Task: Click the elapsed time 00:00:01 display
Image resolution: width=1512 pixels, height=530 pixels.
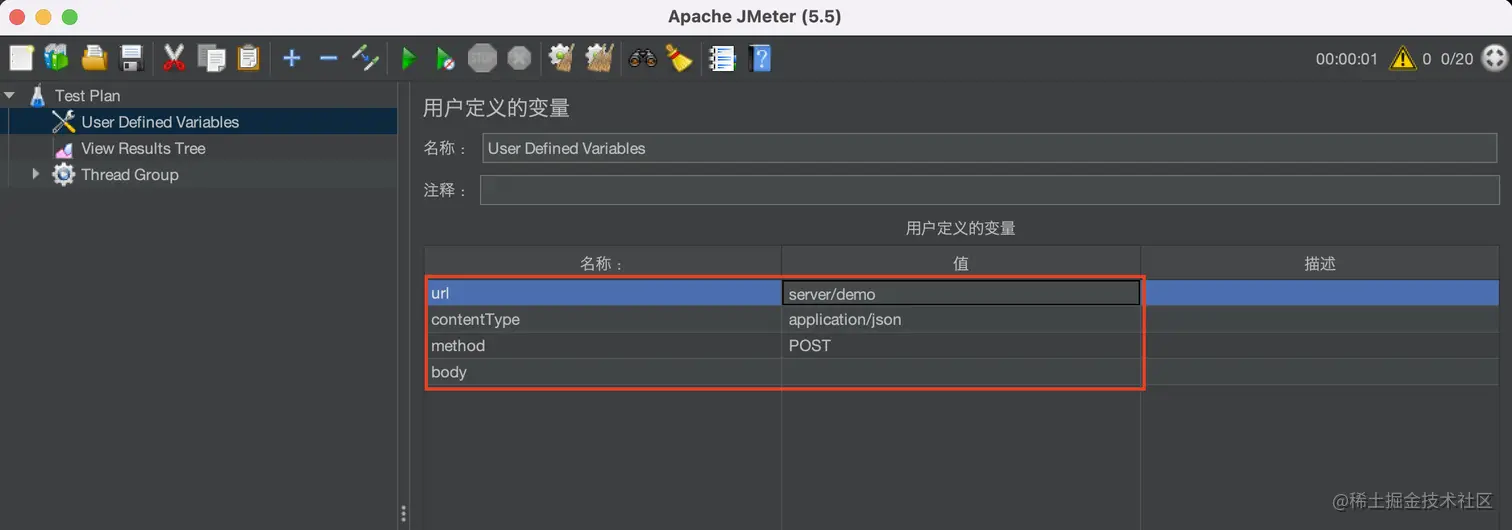Action: point(1346,59)
